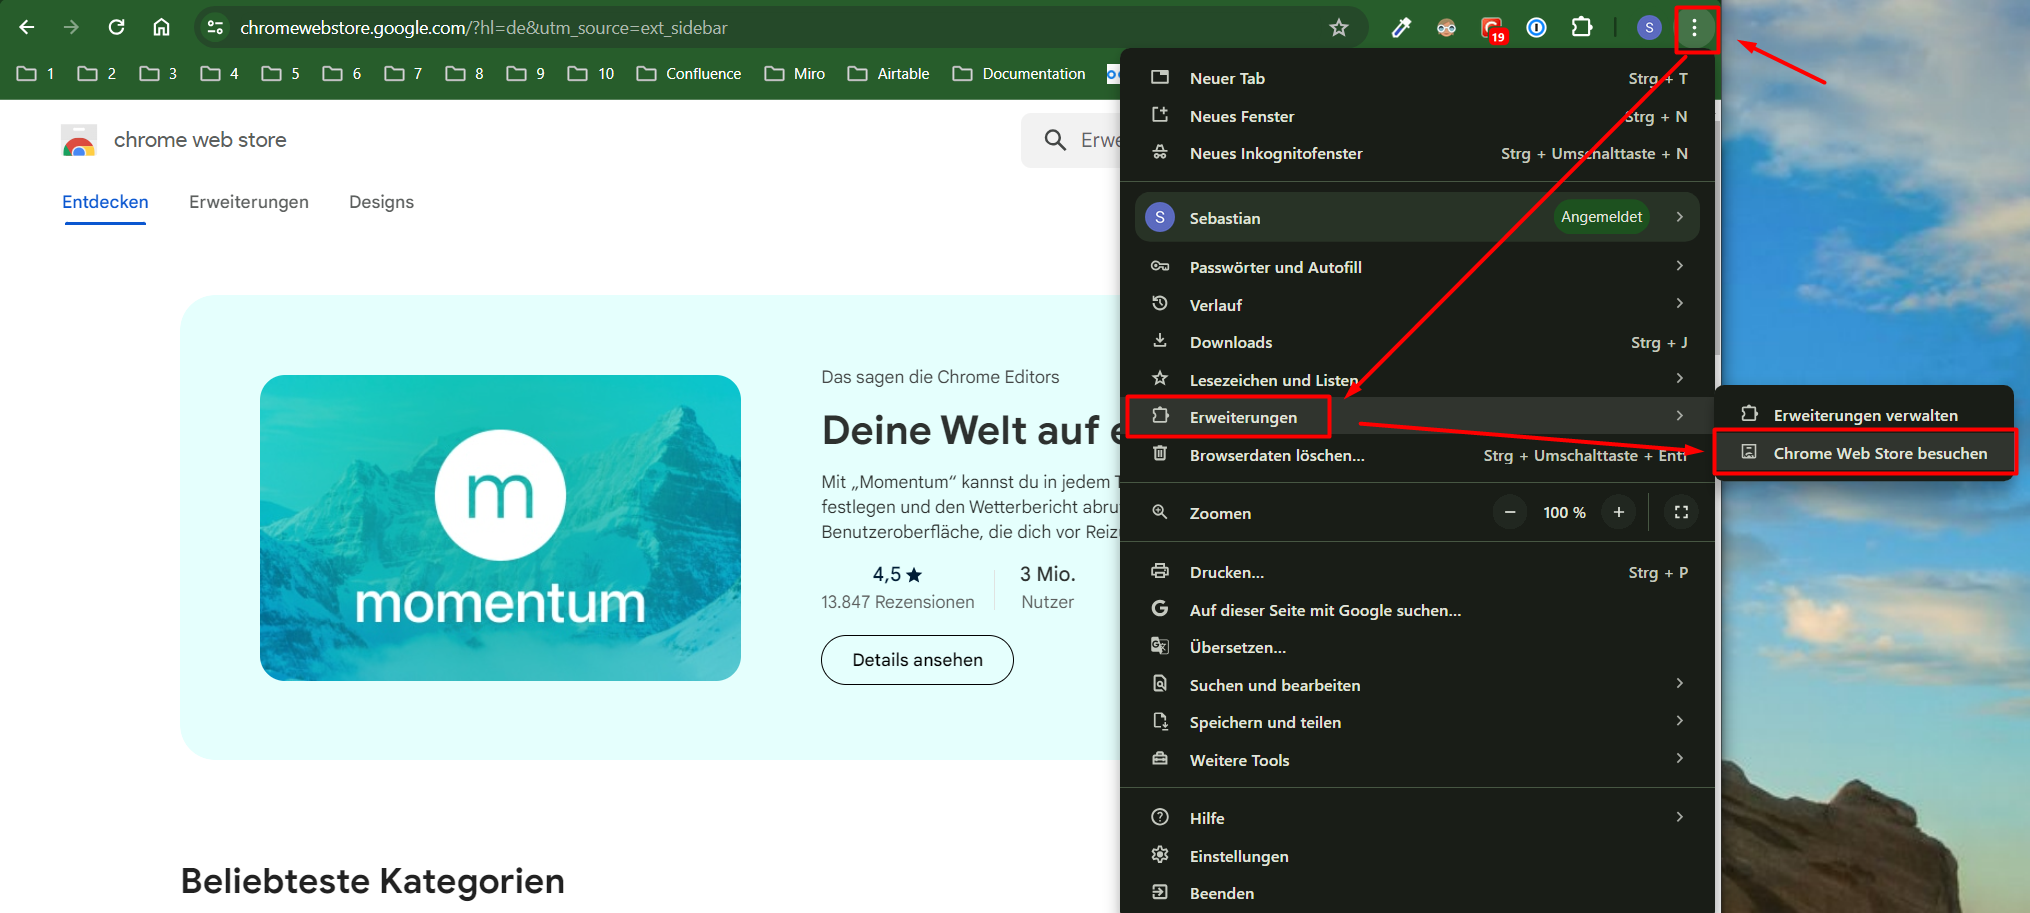
Task: Choose Beenden to quit Chrome
Action: click(1418, 893)
